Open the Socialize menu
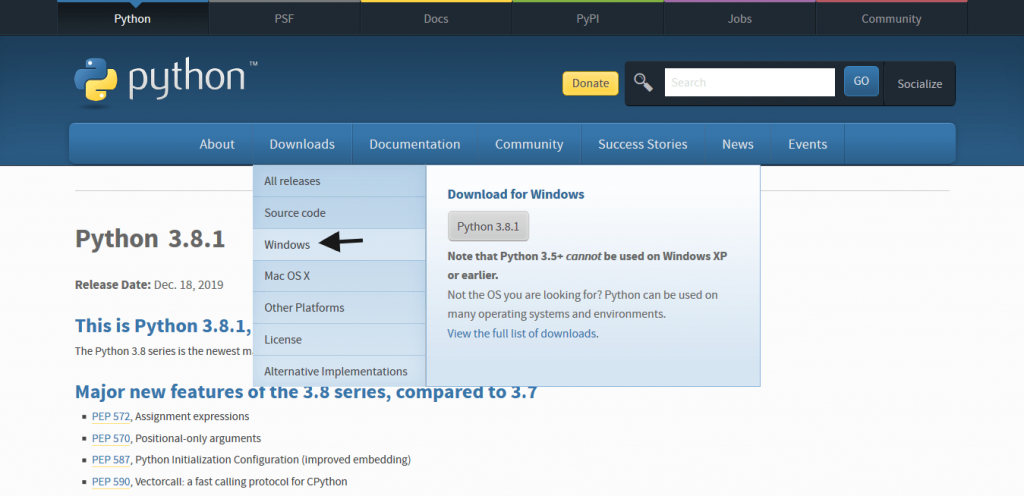This screenshot has width=1024, height=496. pyautogui.click(x=920, y=84)
